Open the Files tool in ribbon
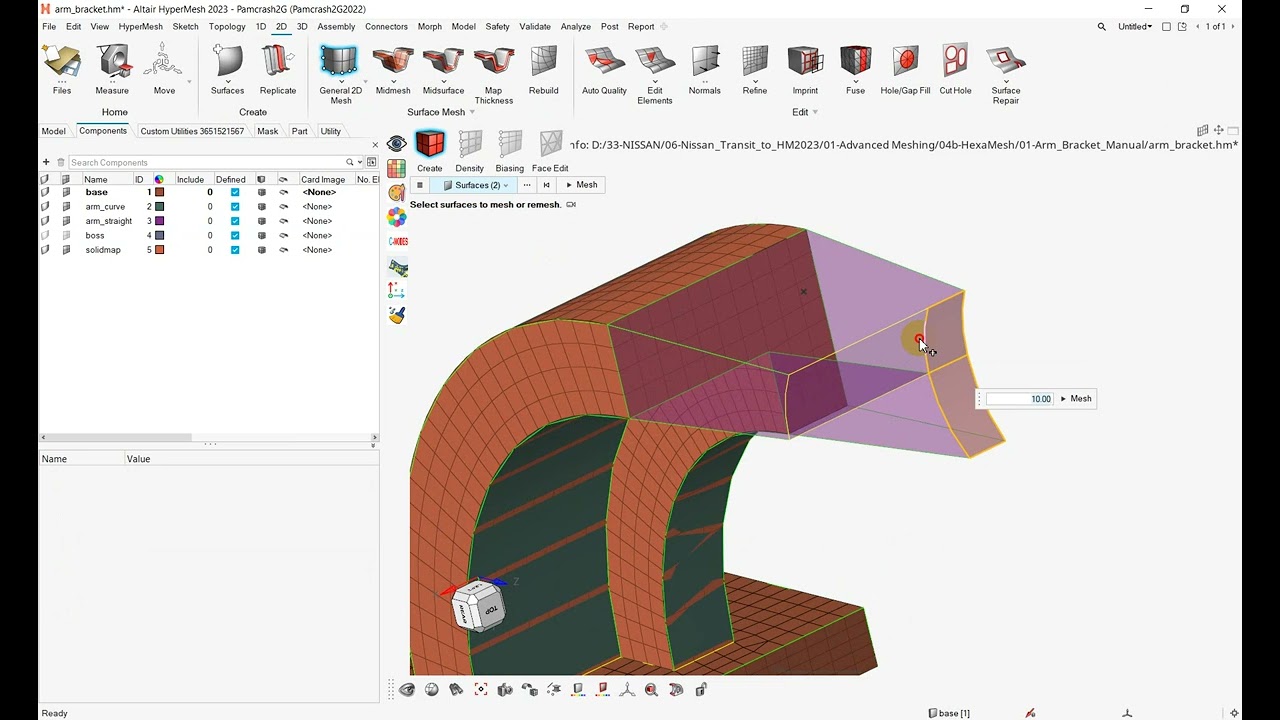1280x720 pixels. 62,69
